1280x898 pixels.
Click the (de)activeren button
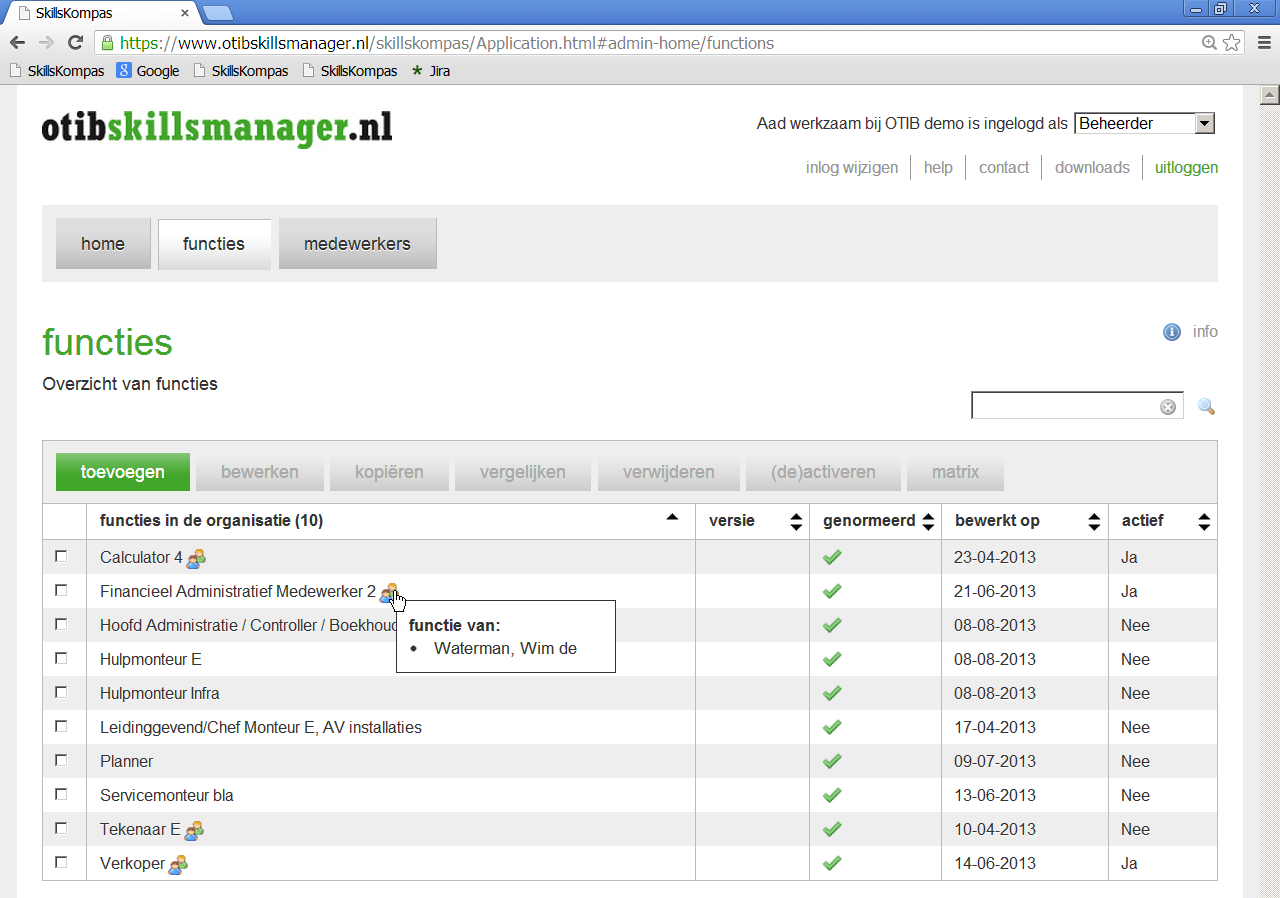coord(823,472)
